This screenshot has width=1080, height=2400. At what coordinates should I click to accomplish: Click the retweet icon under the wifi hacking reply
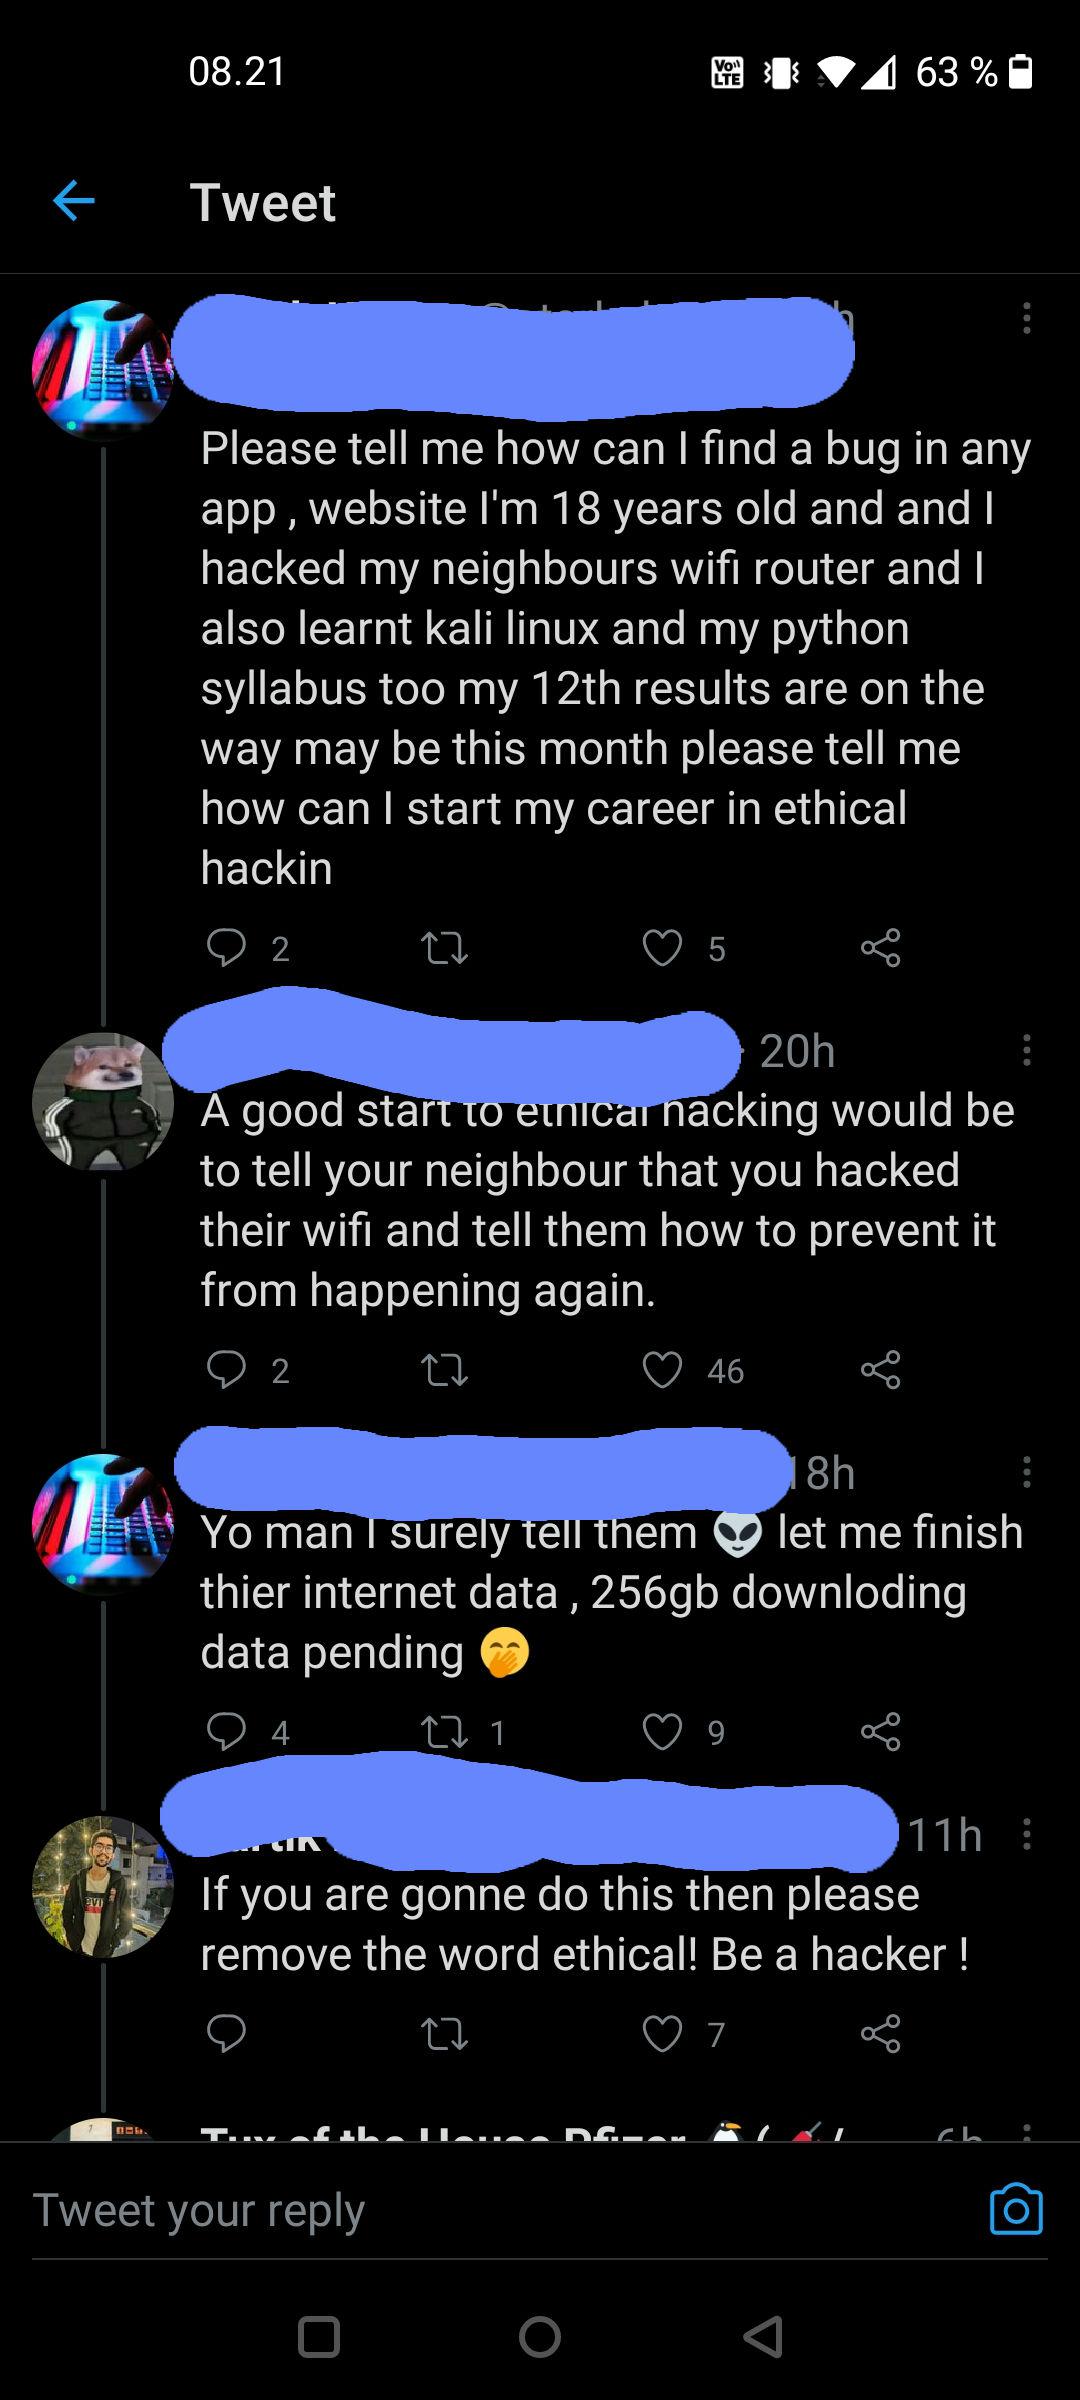coord(444,1371)
